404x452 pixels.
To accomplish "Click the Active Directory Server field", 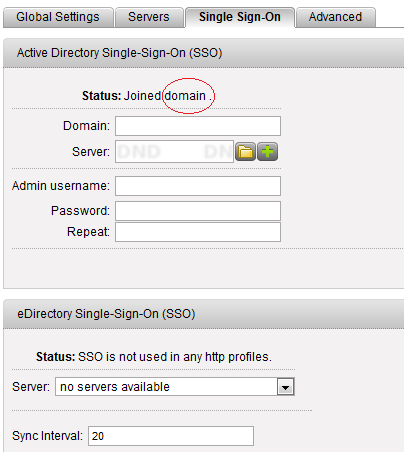I will (x=174, y=152).
